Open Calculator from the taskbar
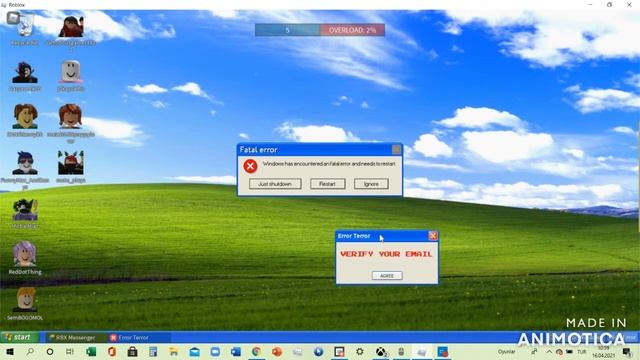The width and height of the screenshot is (640, 360). point(153,352)
